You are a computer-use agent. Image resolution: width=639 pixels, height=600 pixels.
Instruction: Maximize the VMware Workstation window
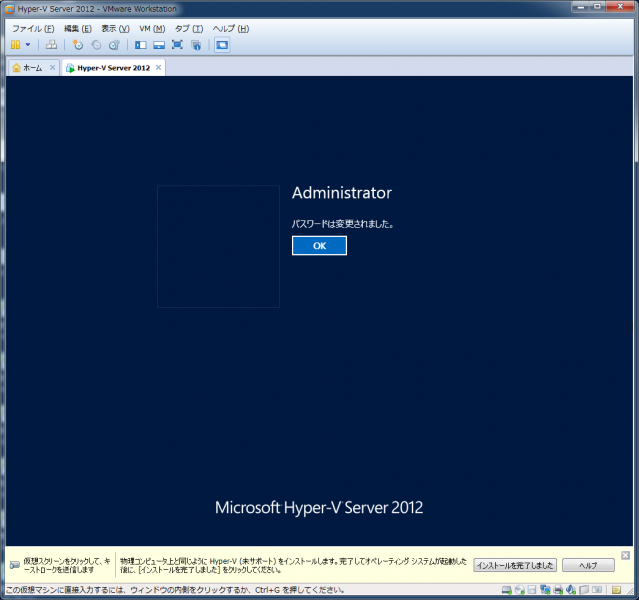click(597, 7)
